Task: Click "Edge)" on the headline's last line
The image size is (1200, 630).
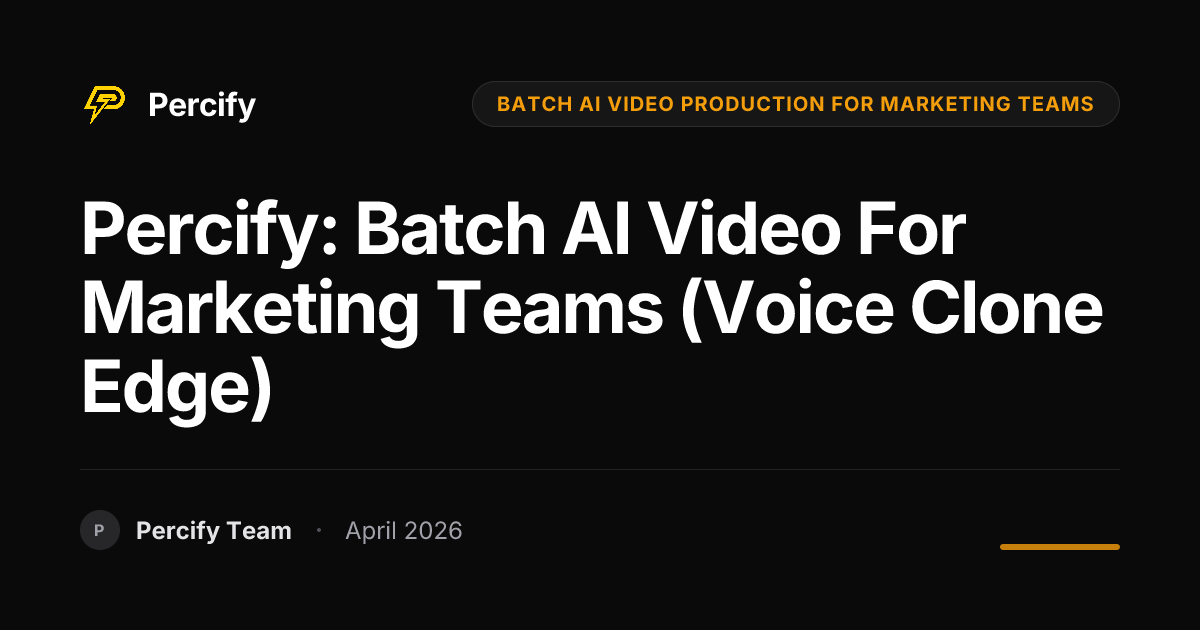Action: click(177, 391)
